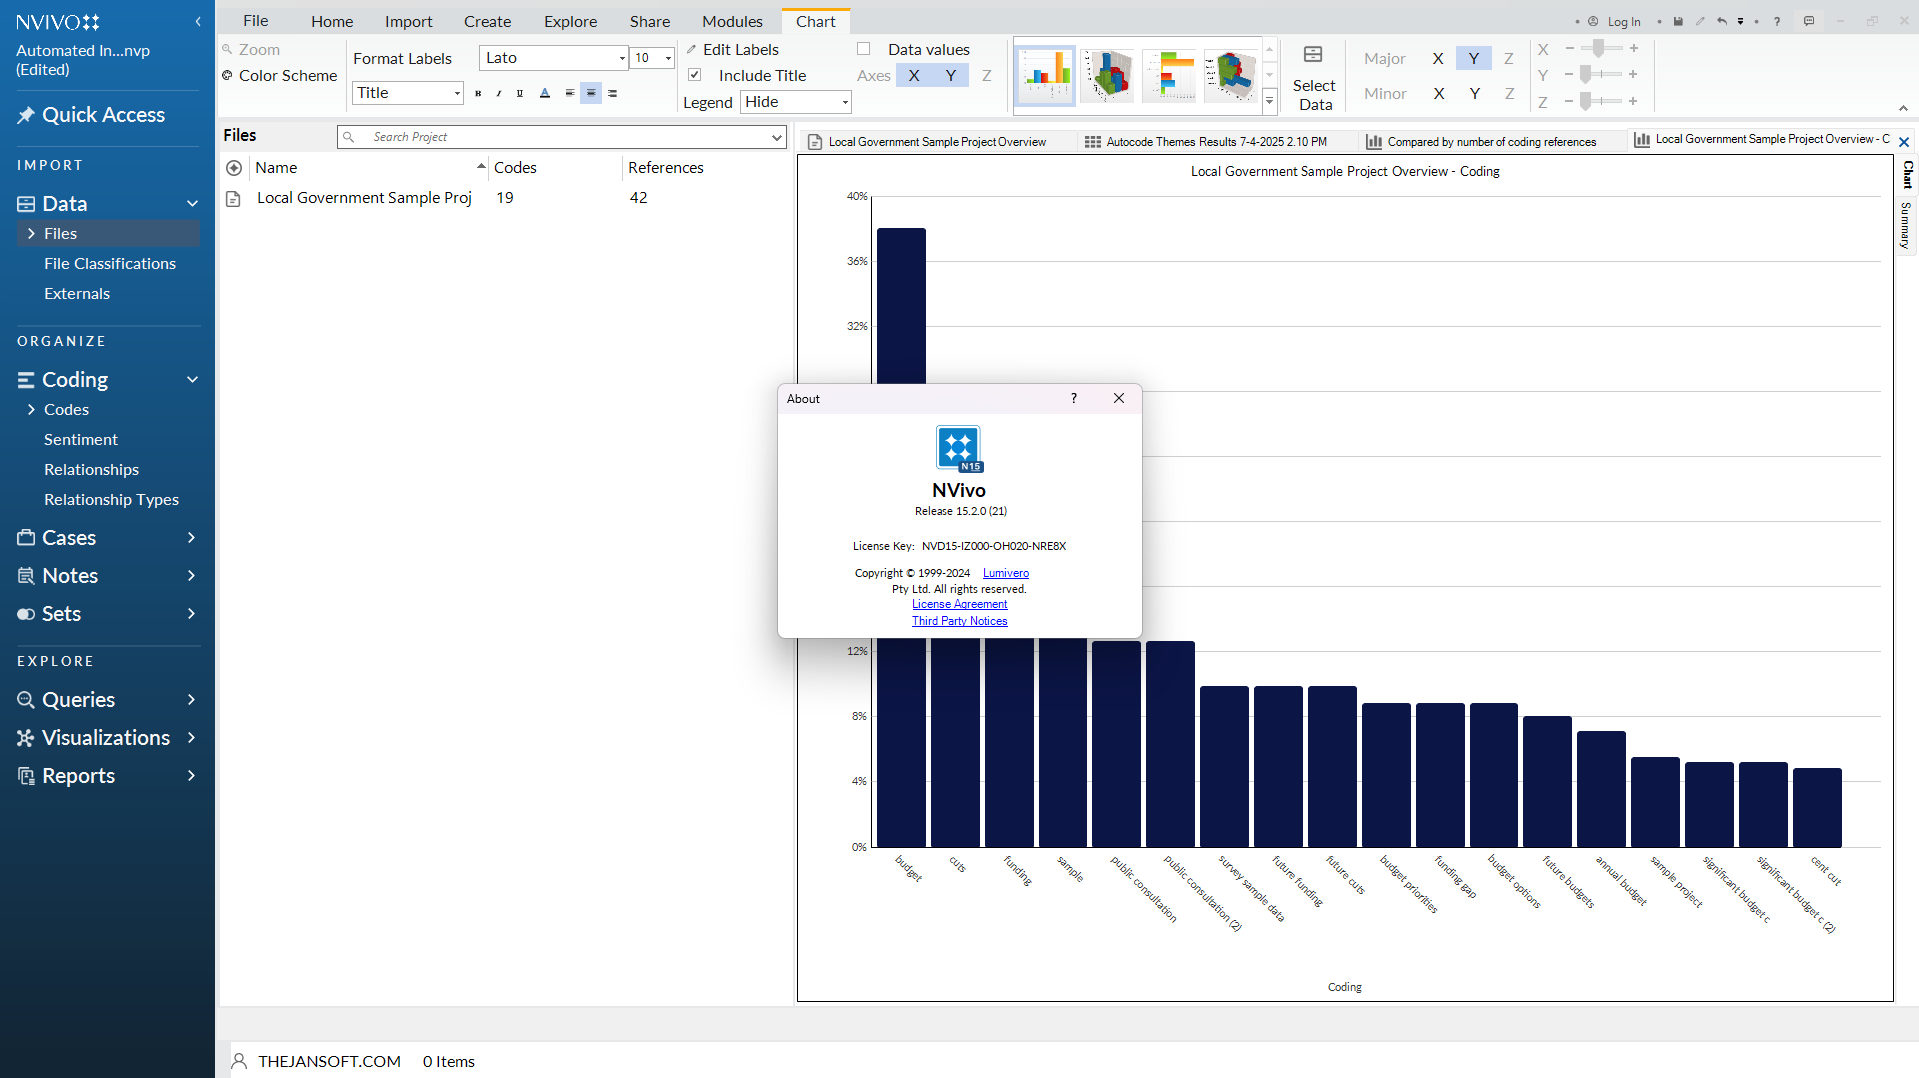Expand the Queries section
The height and width of the screenshot is (1078, 1919).
191,699
